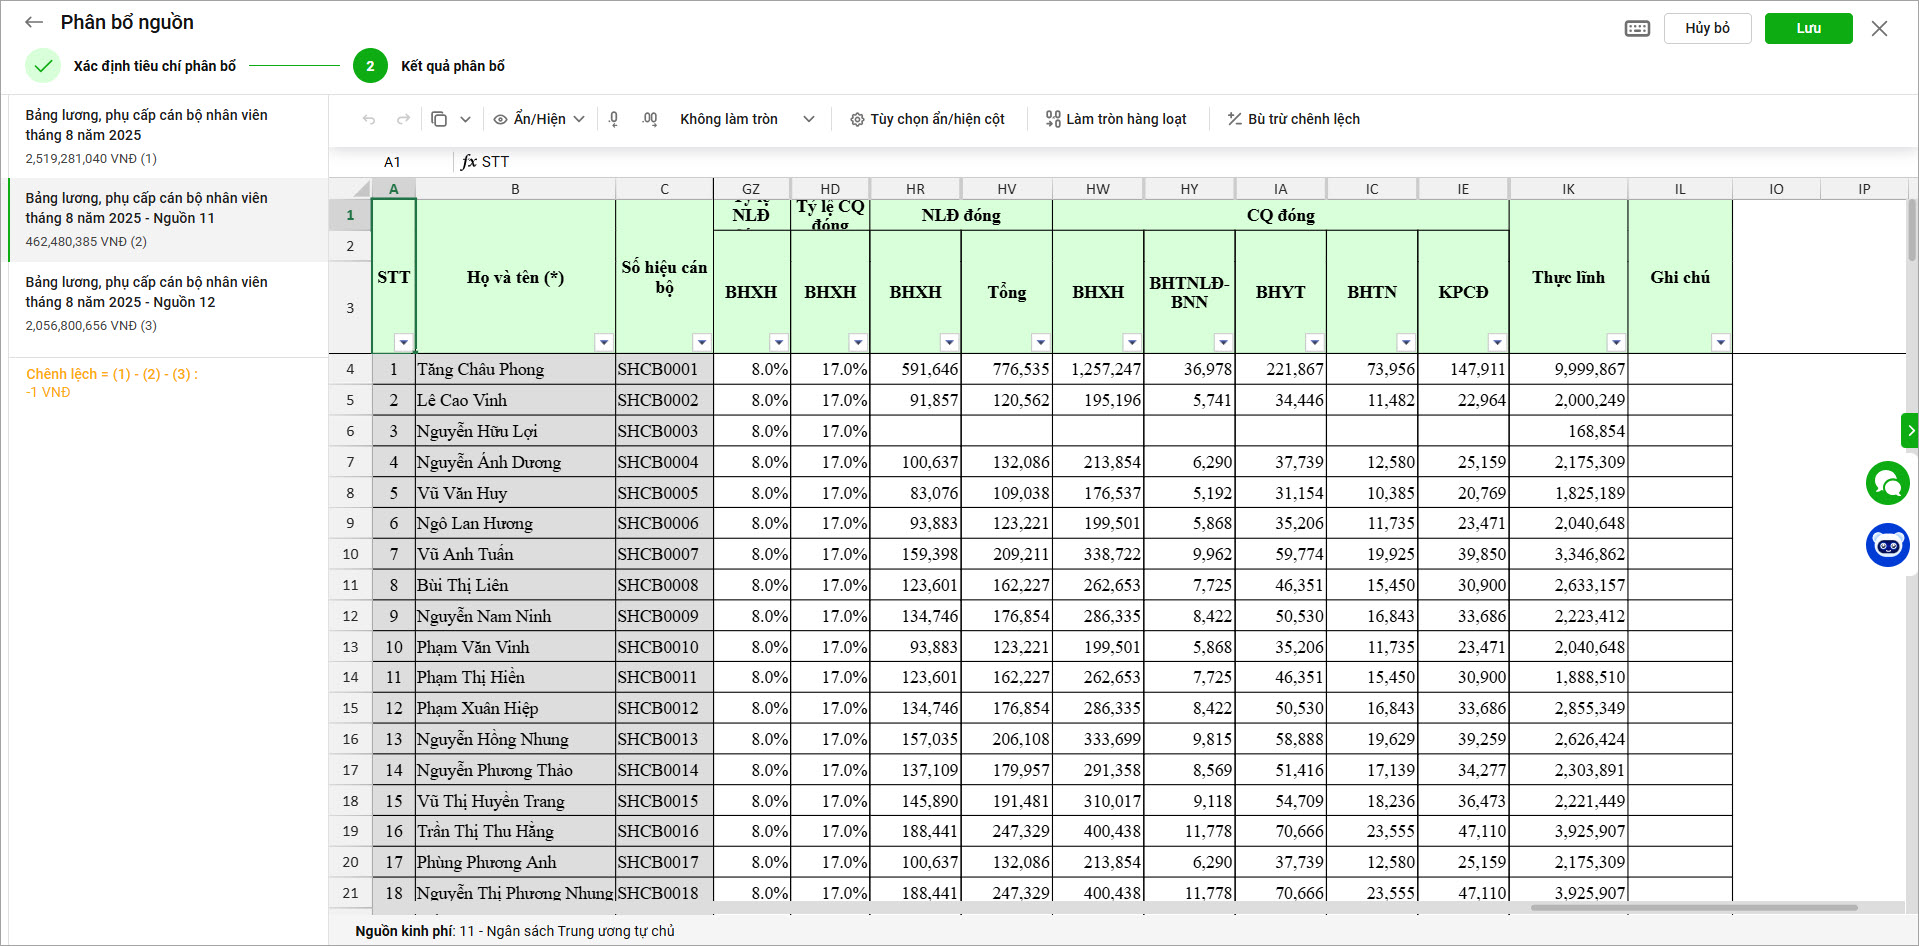
Task: Click the select-all corner of the sheet
Action: pos(350,189)
